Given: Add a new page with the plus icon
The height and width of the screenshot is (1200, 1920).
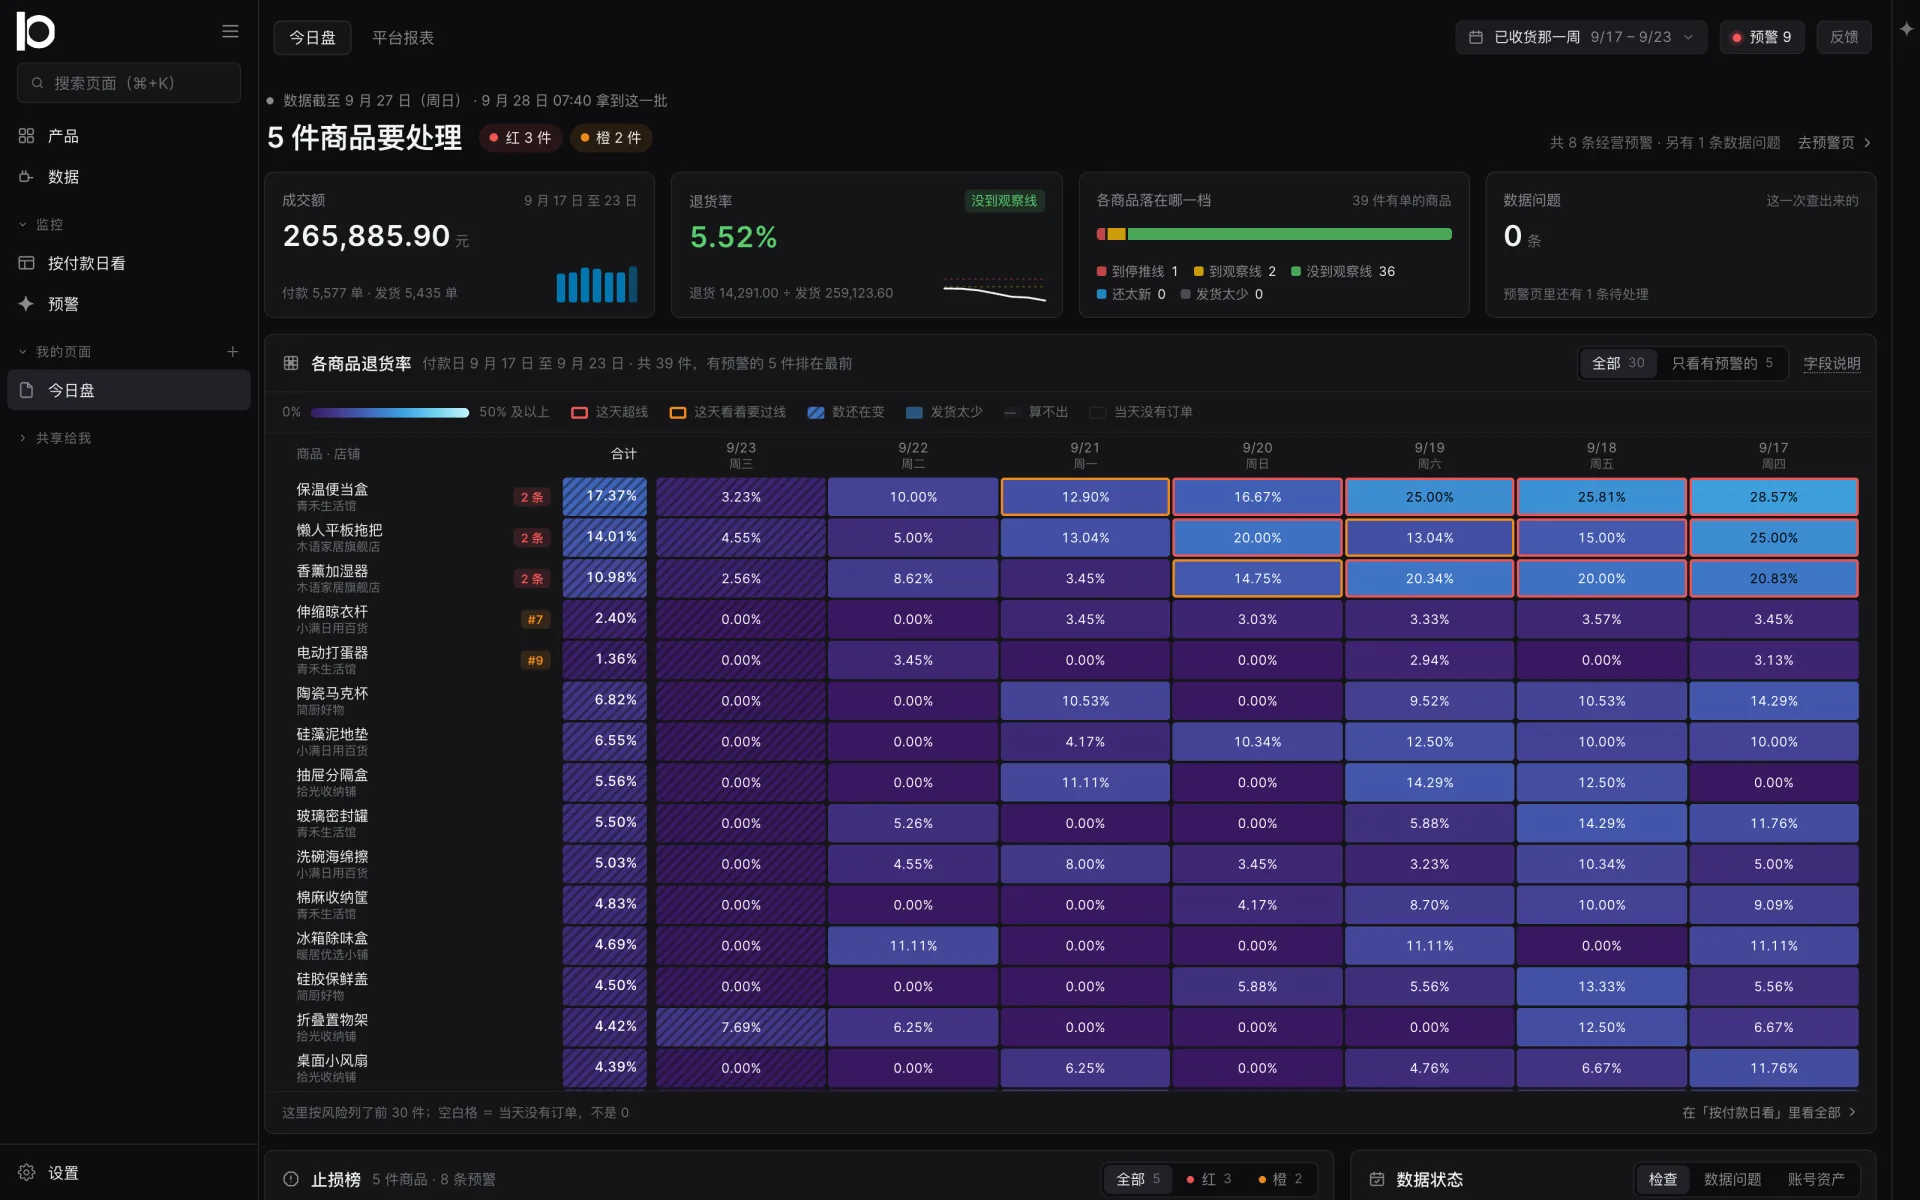Looking at the screenshot, I should pyautogui.click(x=232, y=352).
